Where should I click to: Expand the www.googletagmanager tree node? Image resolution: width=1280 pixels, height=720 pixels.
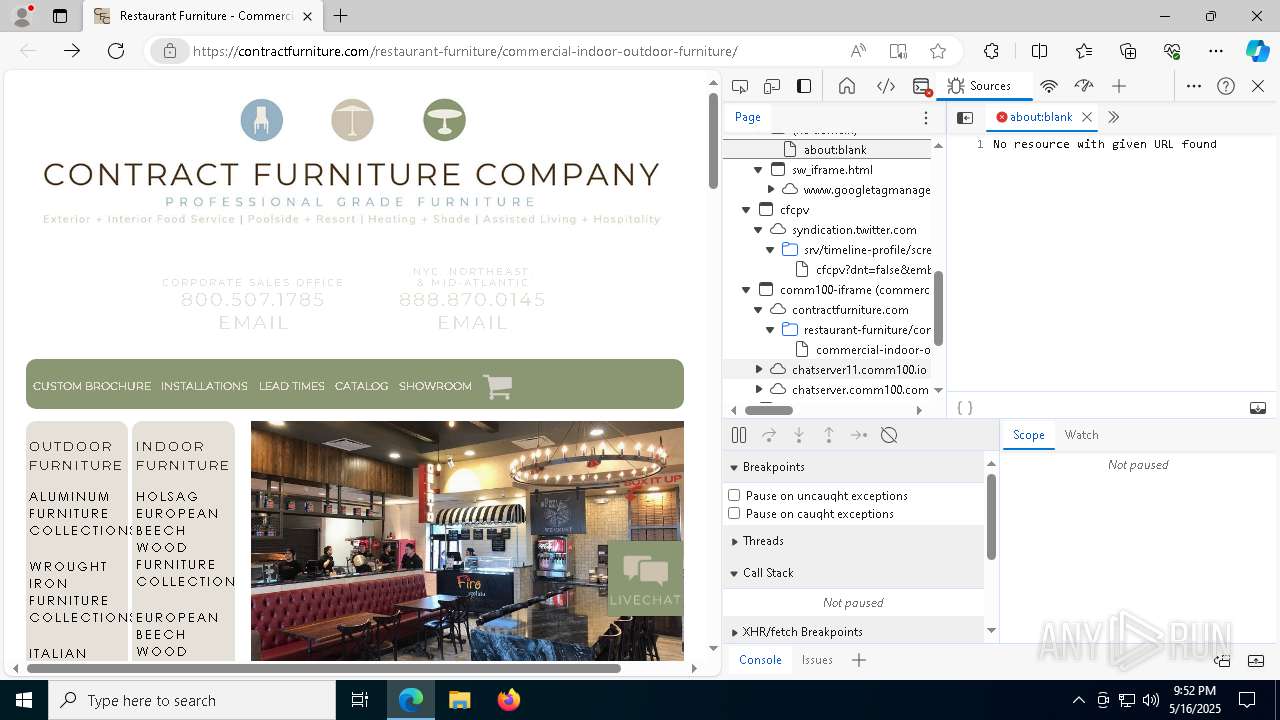pos(771,190)
